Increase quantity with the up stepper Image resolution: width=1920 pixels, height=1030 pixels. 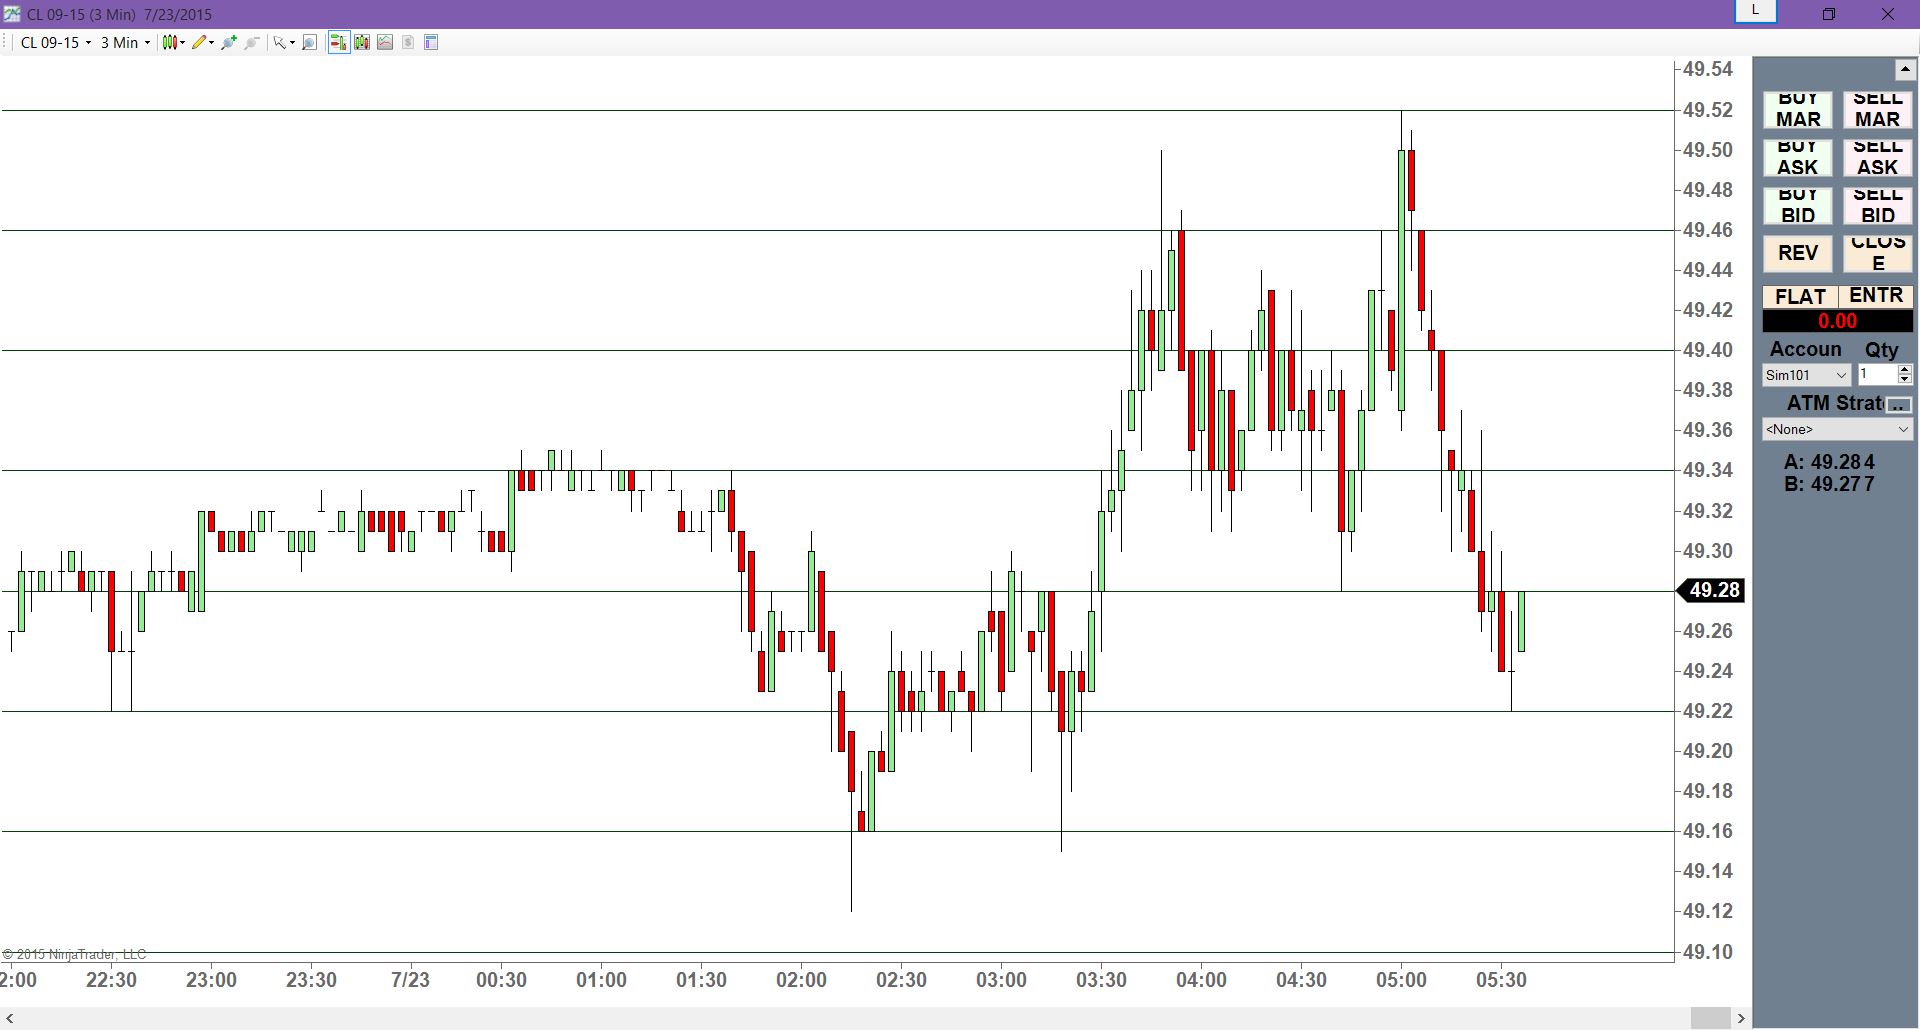[x=1905, y=369]
